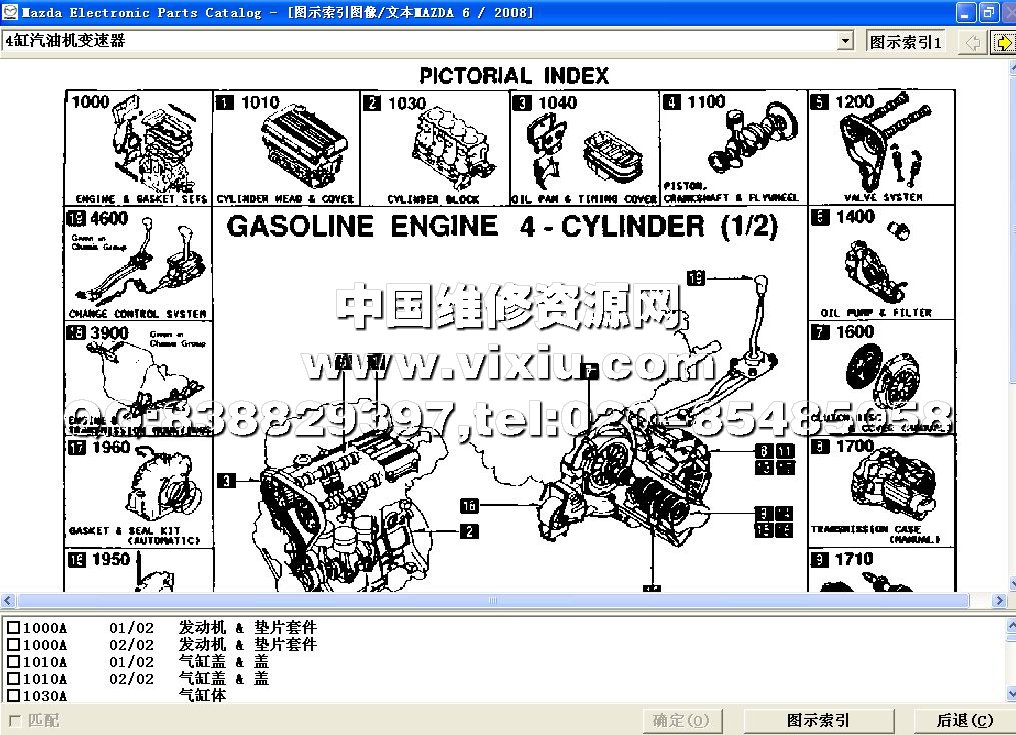The image size is (1016, 735).
Task: Tick the 1010A 02/02 cylinder head checkbox
Action: pos(14,679)
